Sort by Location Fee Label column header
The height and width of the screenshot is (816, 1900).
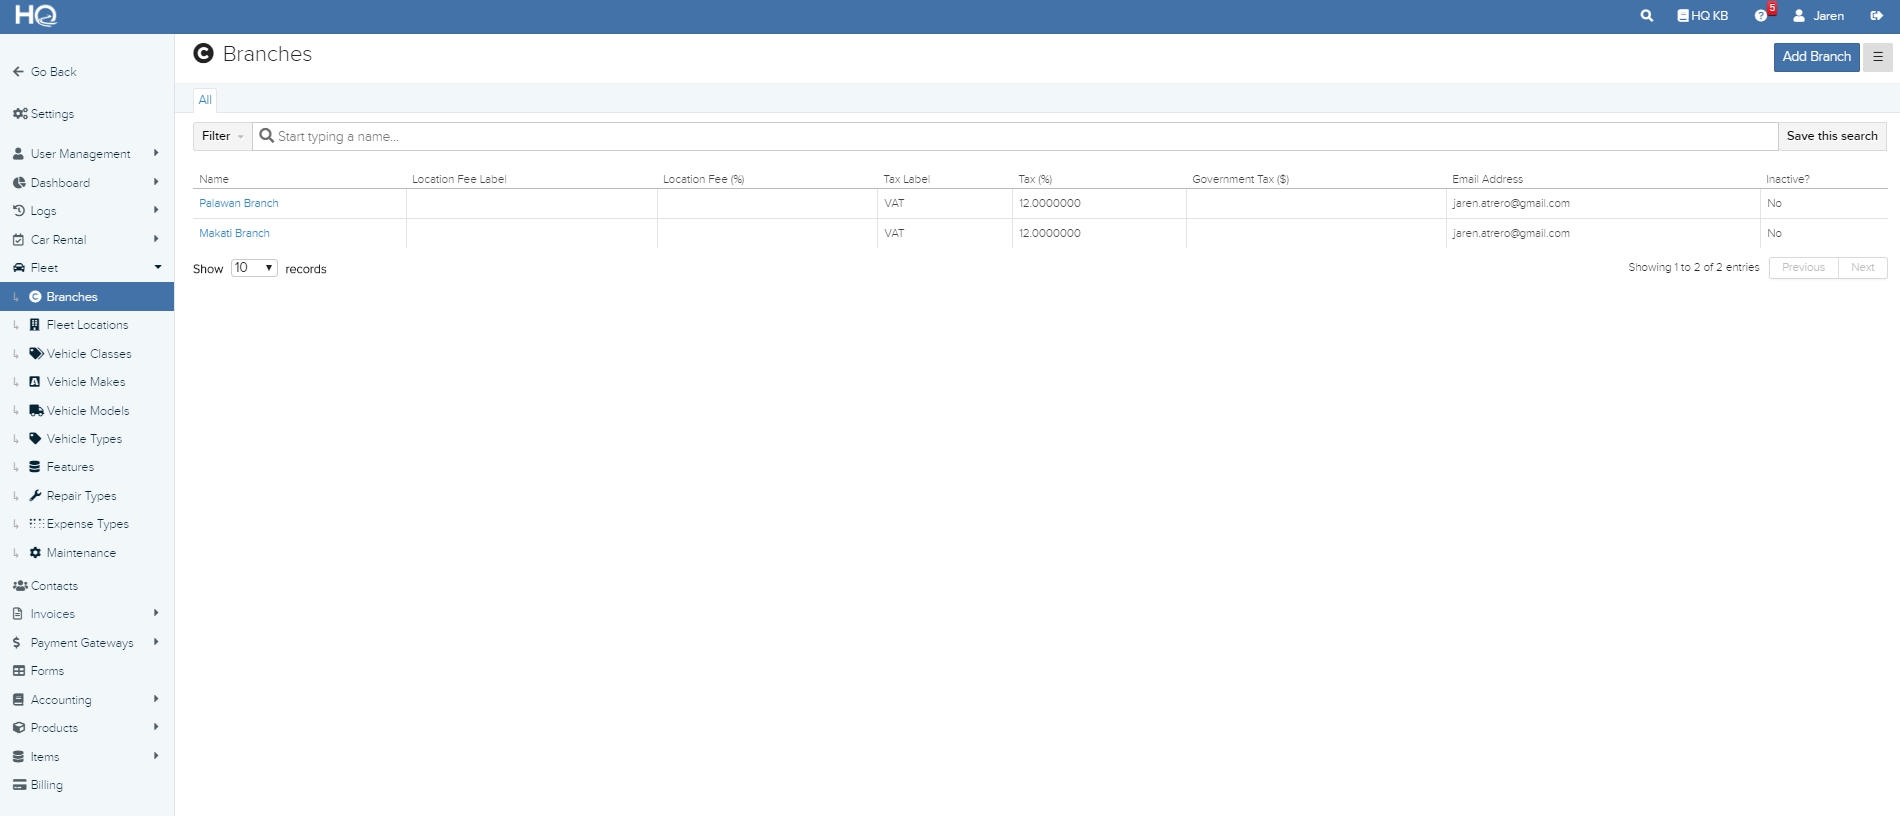459,179
